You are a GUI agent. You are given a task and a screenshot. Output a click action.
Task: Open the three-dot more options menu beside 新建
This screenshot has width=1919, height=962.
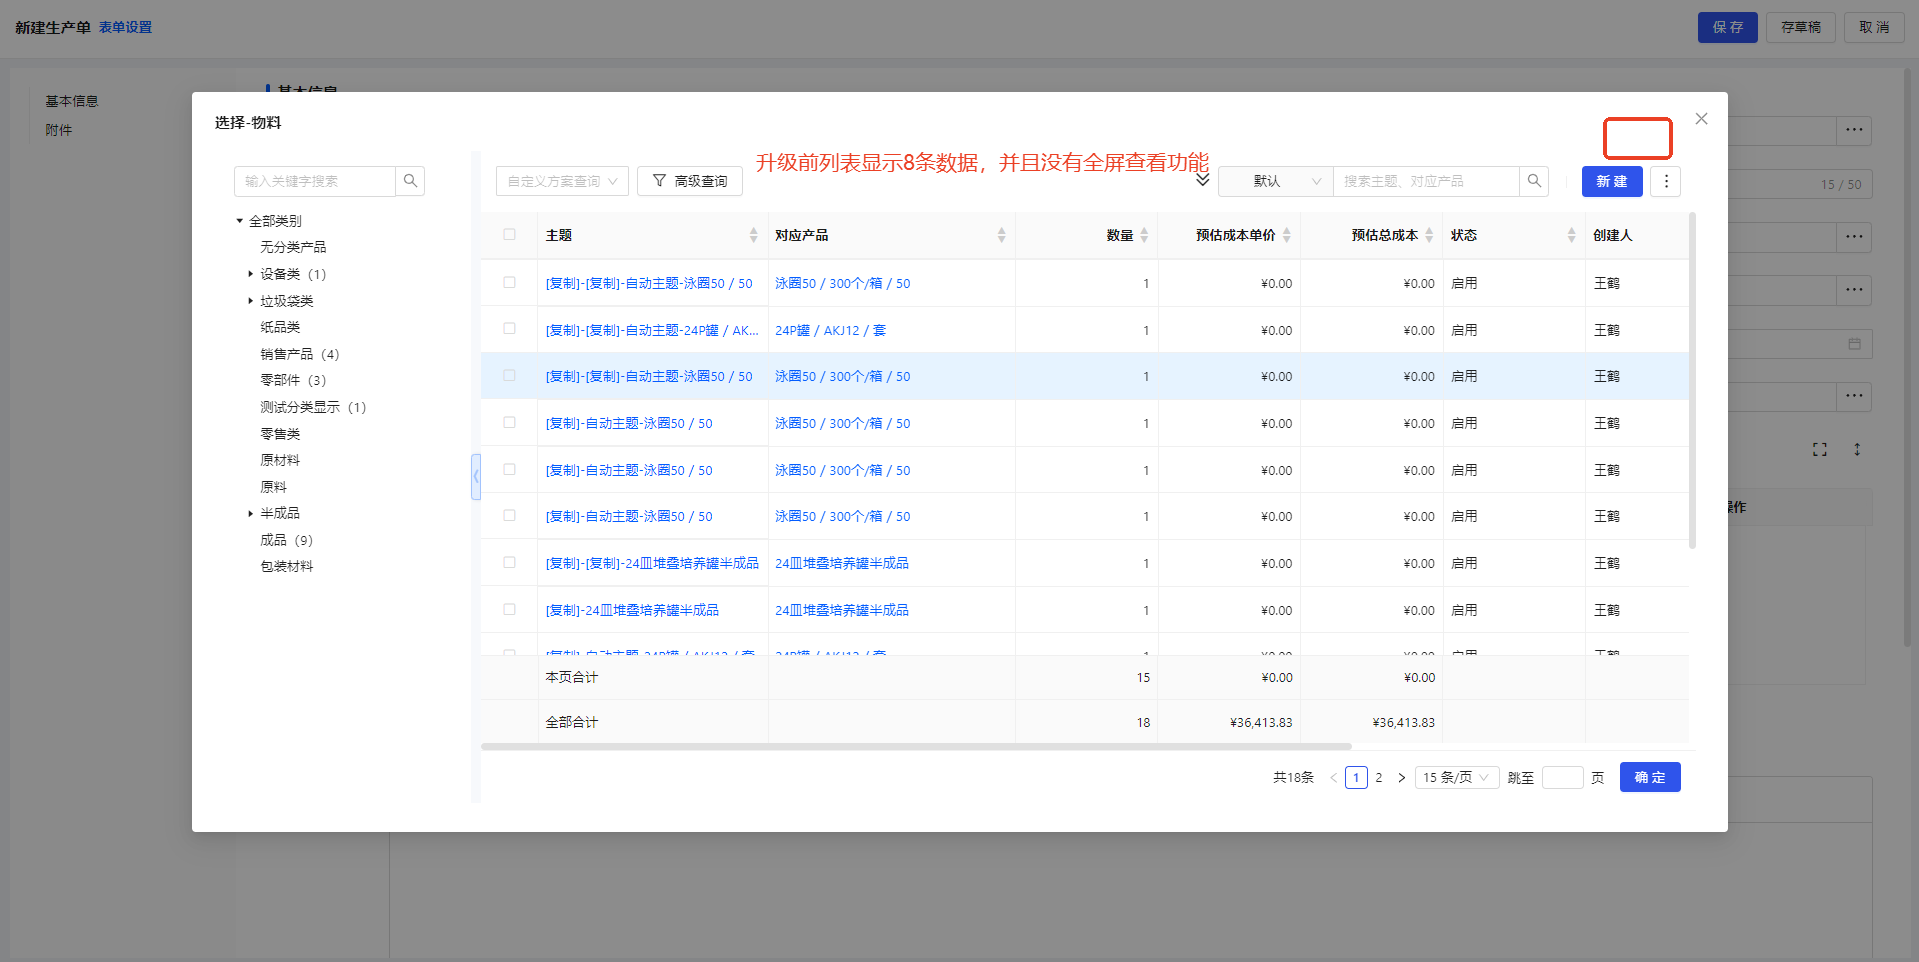[x=1665, y=181]
